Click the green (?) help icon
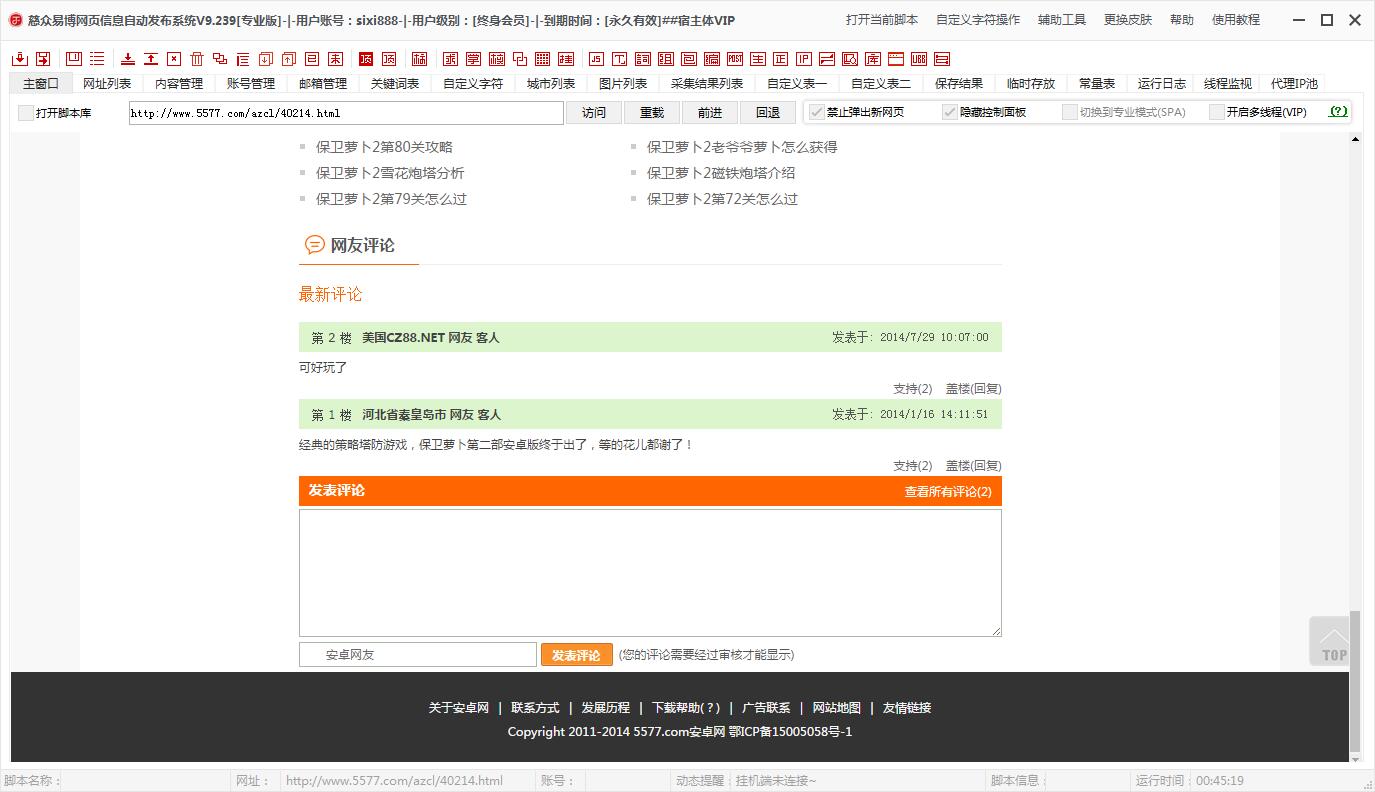 pos(1338,112)
